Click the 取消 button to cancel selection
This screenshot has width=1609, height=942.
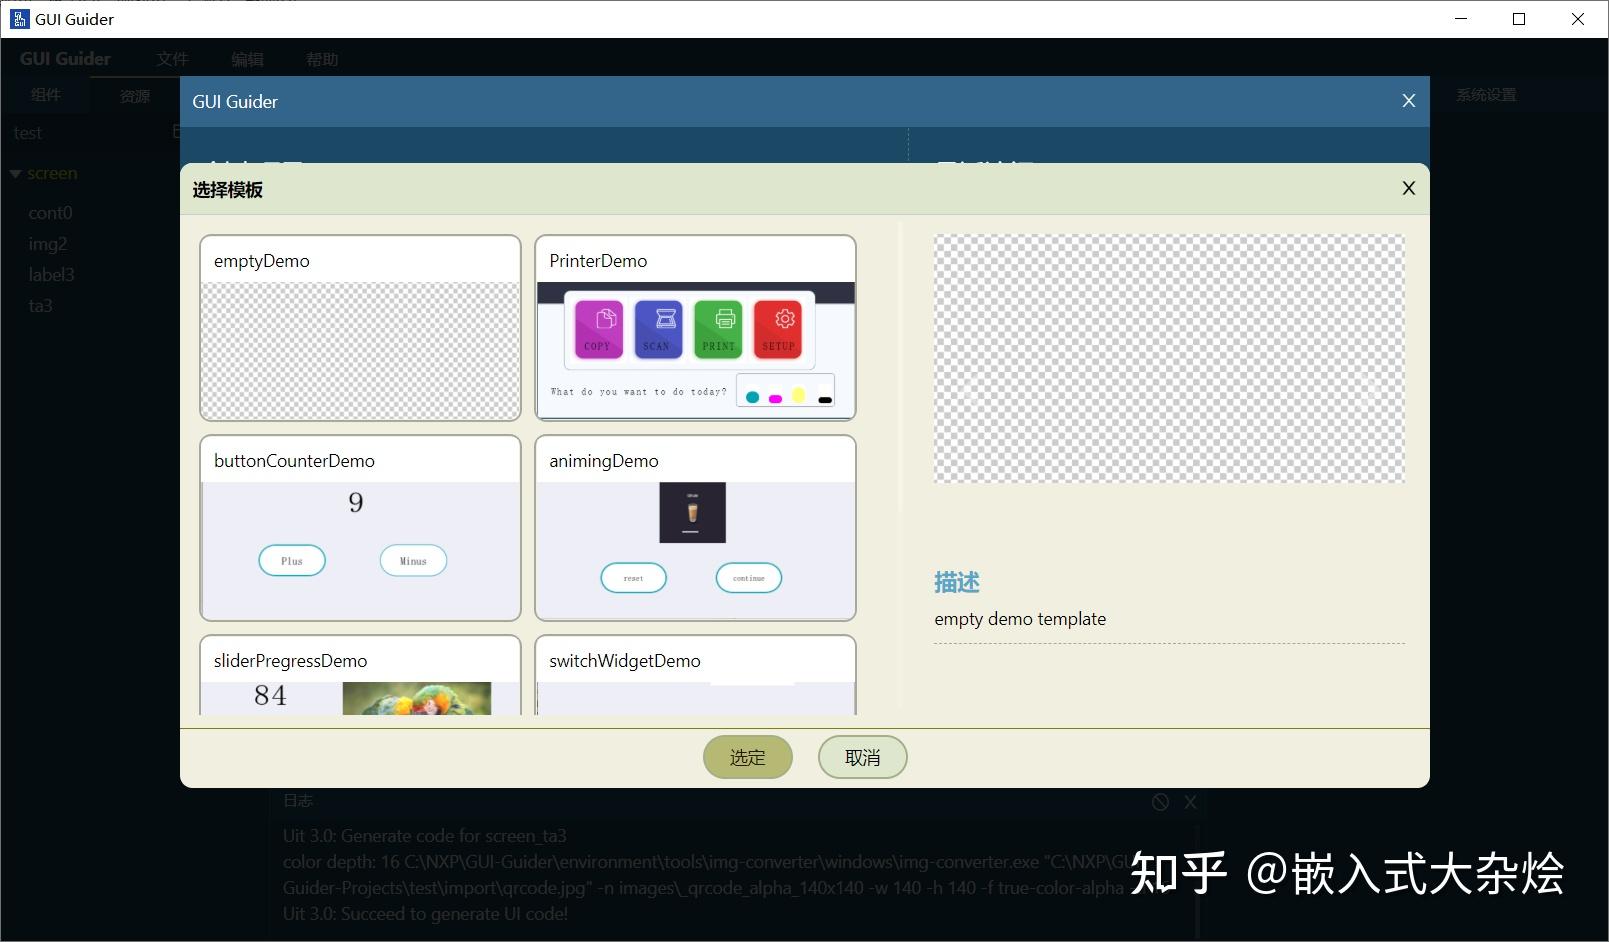(861, 757)
